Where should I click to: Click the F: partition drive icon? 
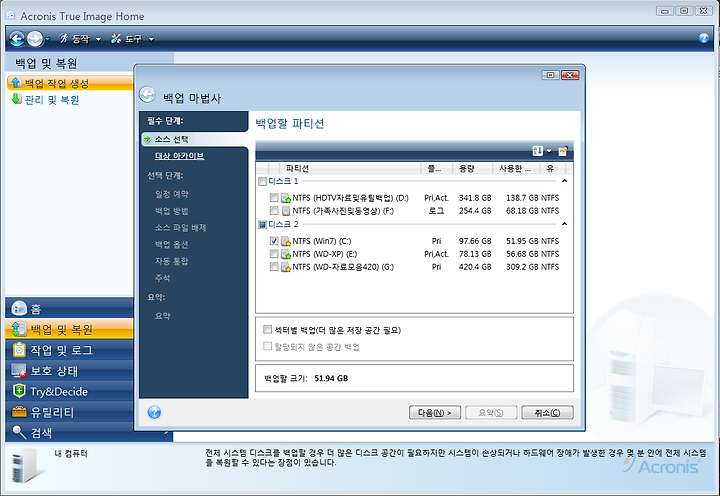click(x=286, y=211)
